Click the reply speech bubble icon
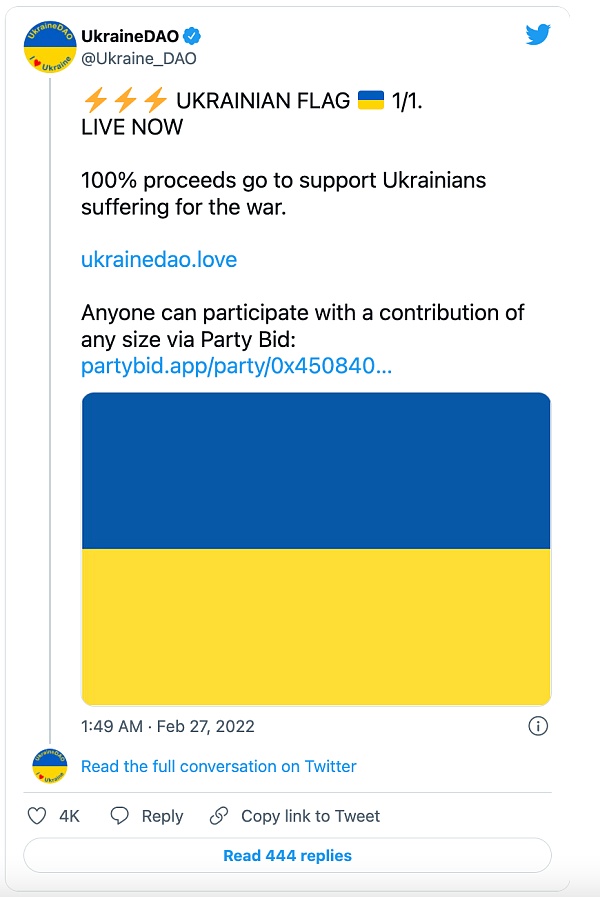 pyautogui.click(x=120, y=816)
